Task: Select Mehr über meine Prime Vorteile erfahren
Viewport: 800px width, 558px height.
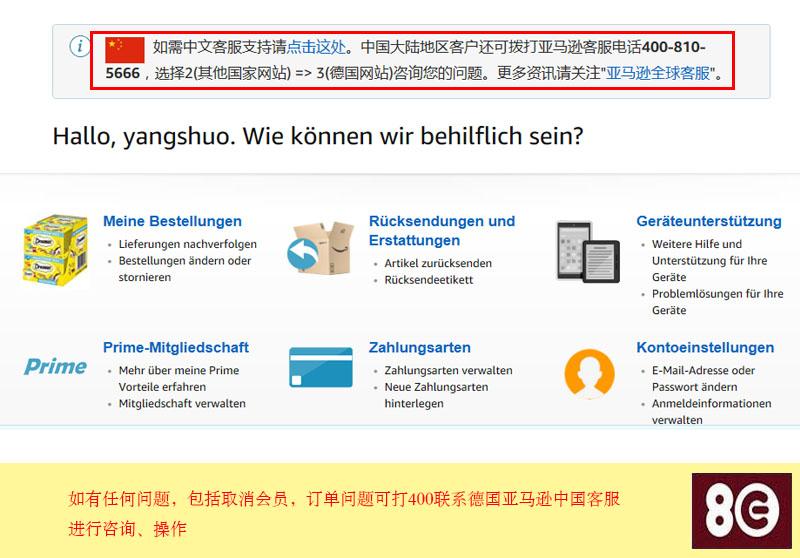Action: point(179,378)
